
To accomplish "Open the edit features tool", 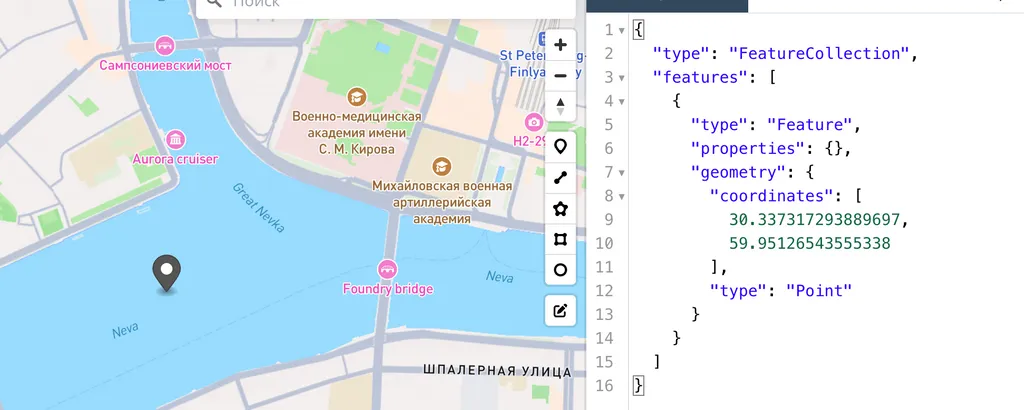I will (560, 311).
